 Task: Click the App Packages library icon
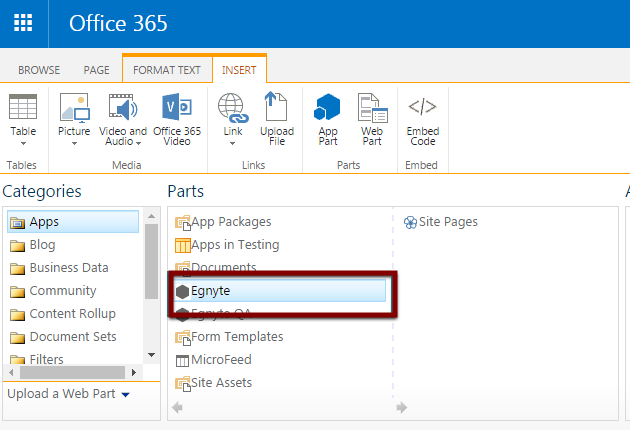[183, 223]
